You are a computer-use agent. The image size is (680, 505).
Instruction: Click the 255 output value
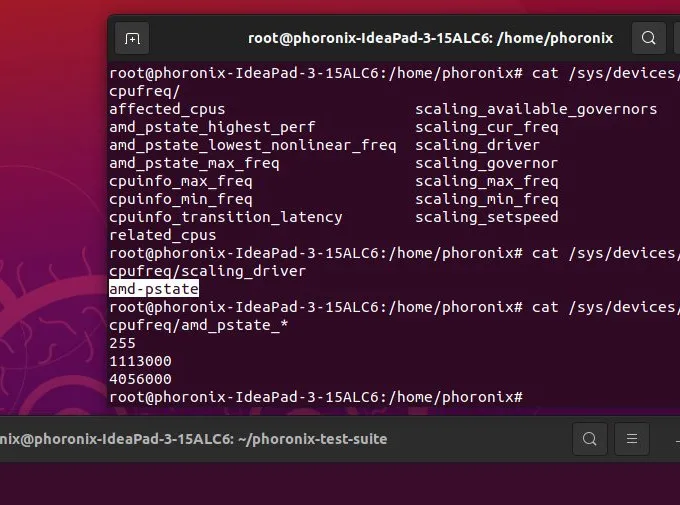(122, 343)
